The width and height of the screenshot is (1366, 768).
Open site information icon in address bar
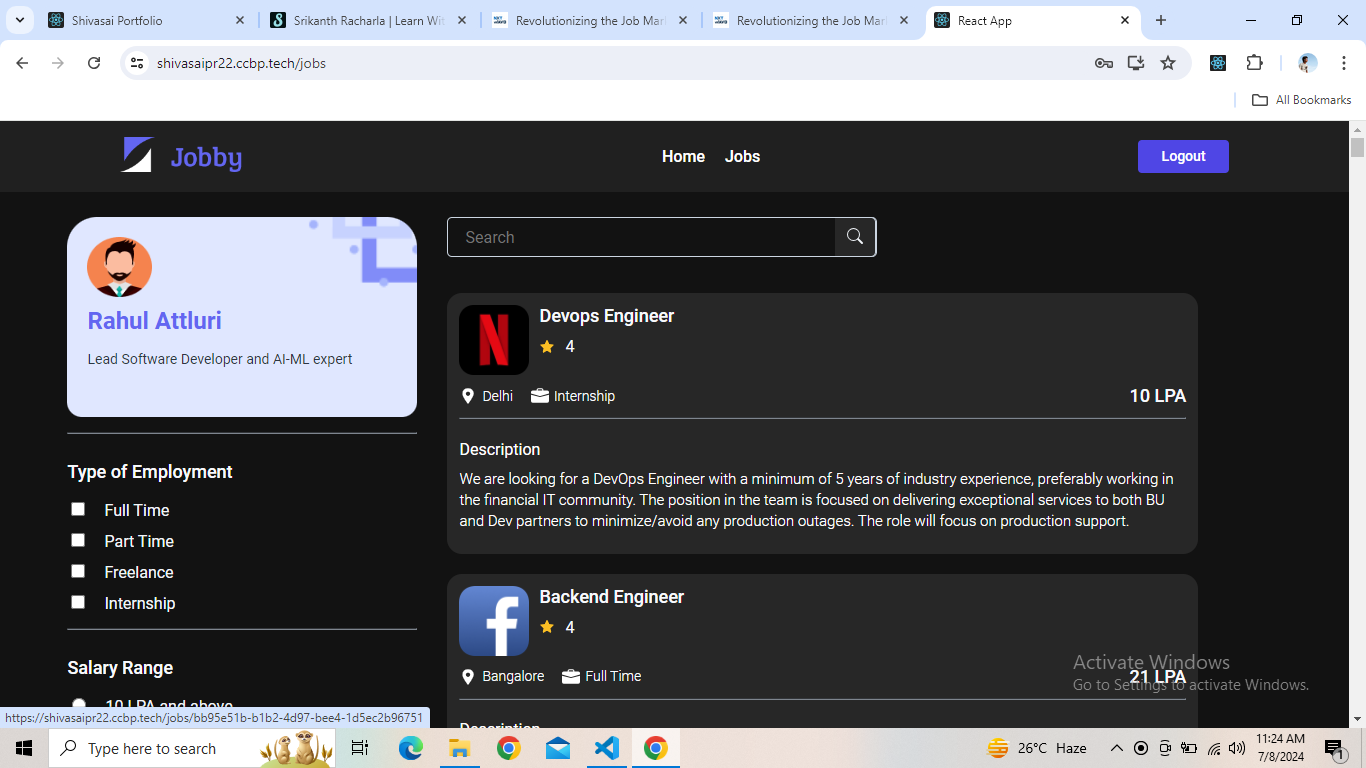pyautogui.click(x=138, y=63)
